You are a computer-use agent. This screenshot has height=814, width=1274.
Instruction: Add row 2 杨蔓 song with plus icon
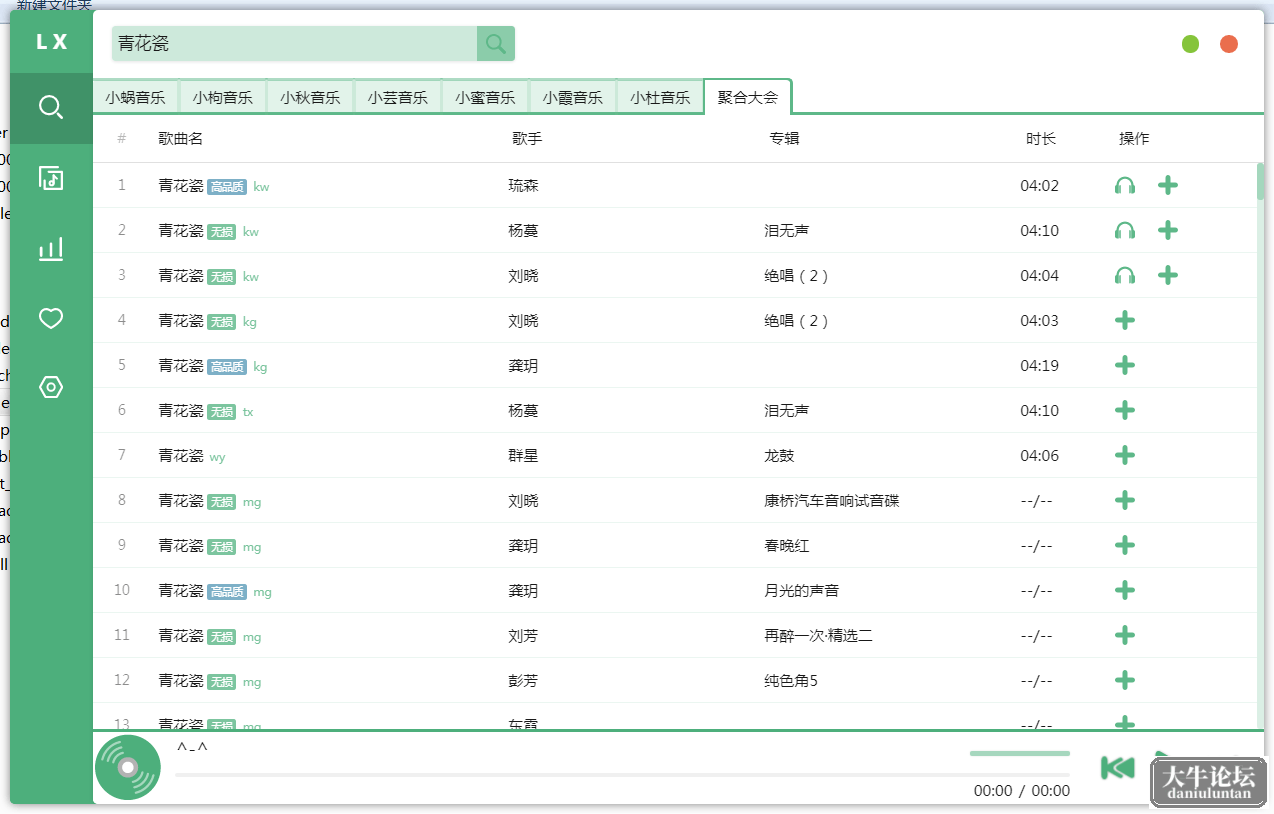1168,230
